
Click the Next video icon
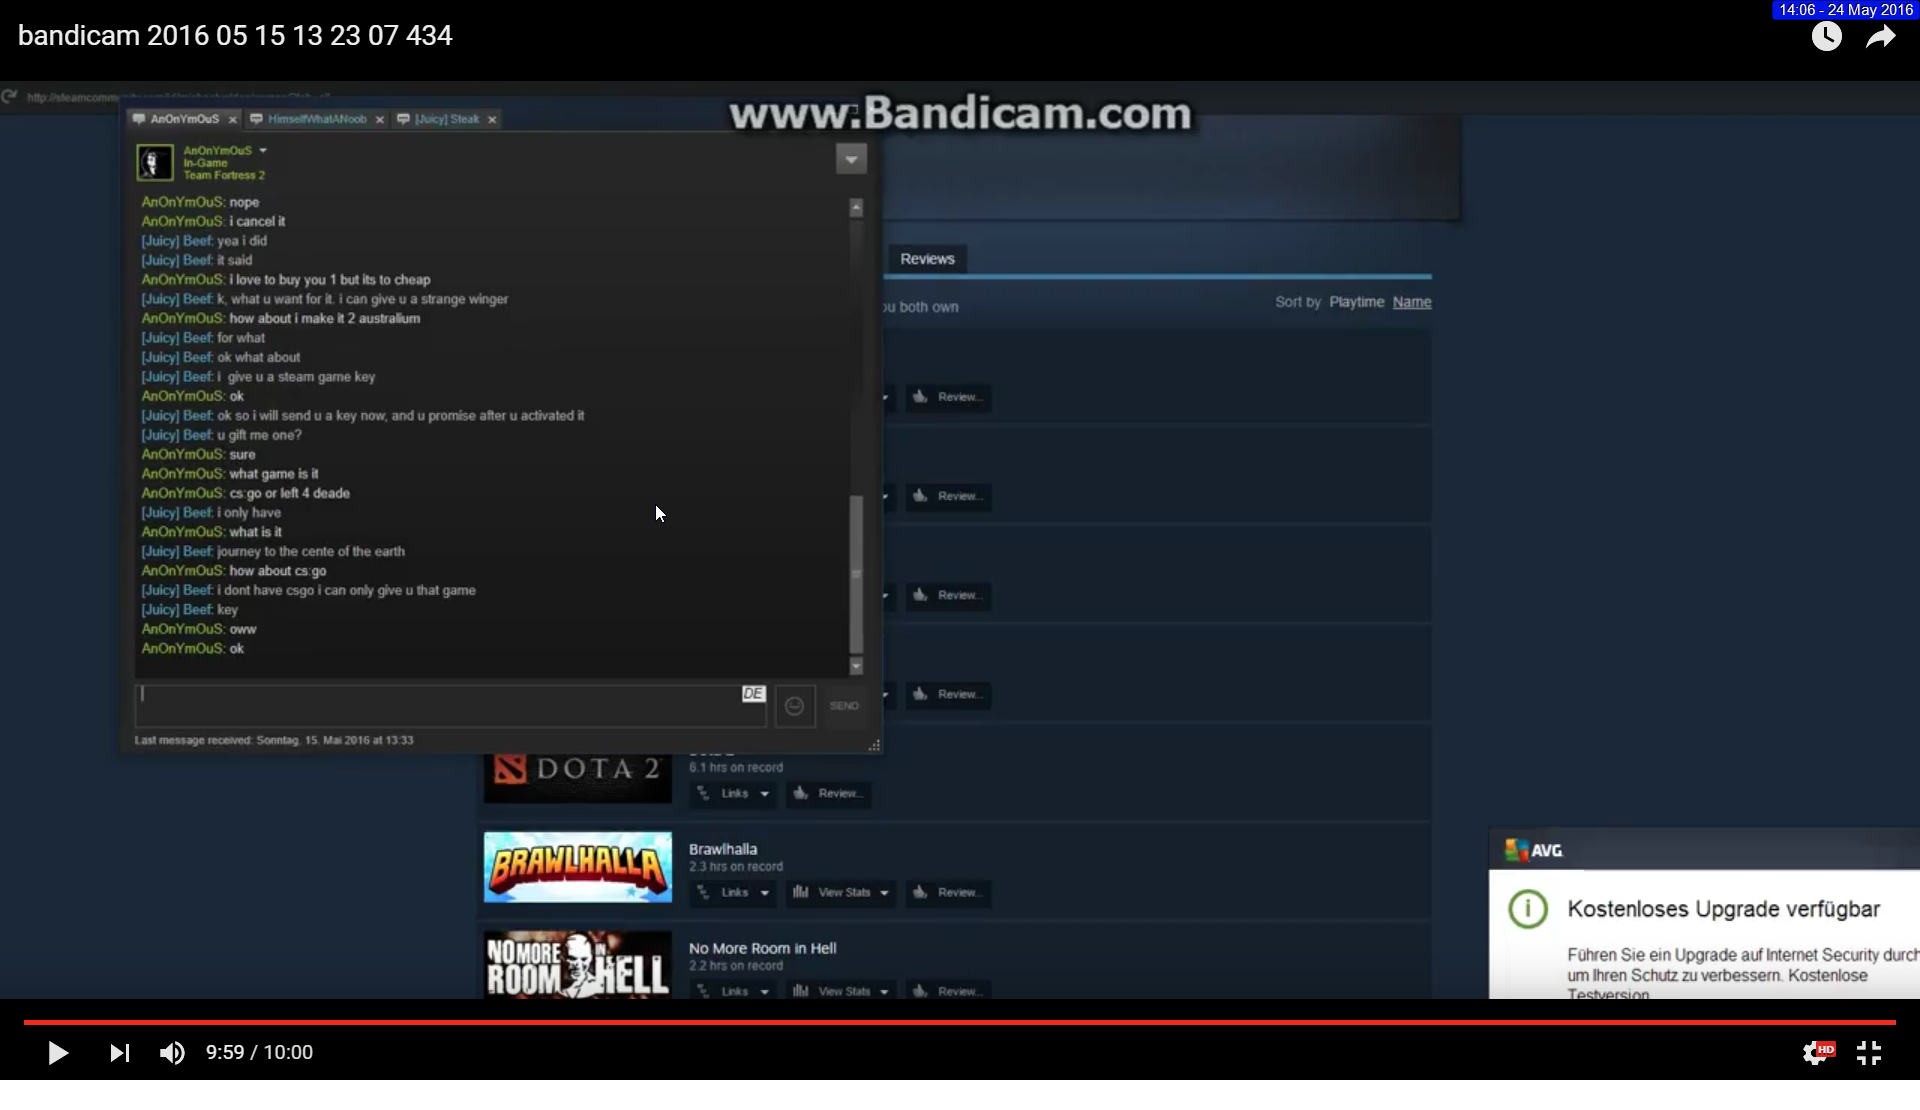[x=119, y=1053]
